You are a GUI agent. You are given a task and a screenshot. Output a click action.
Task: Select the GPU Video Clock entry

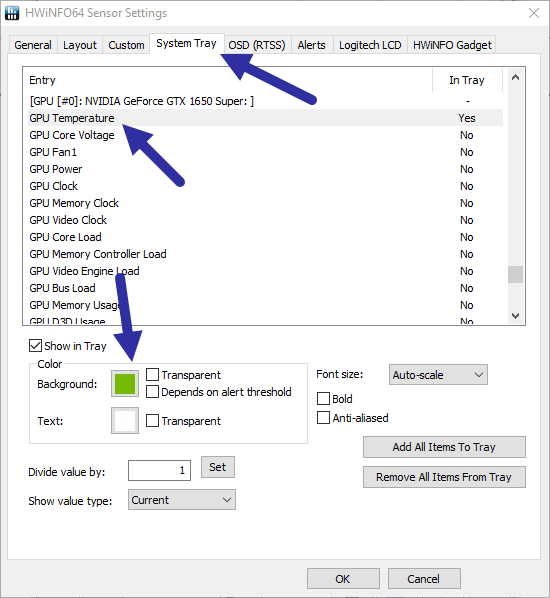(x=265, y=220)
